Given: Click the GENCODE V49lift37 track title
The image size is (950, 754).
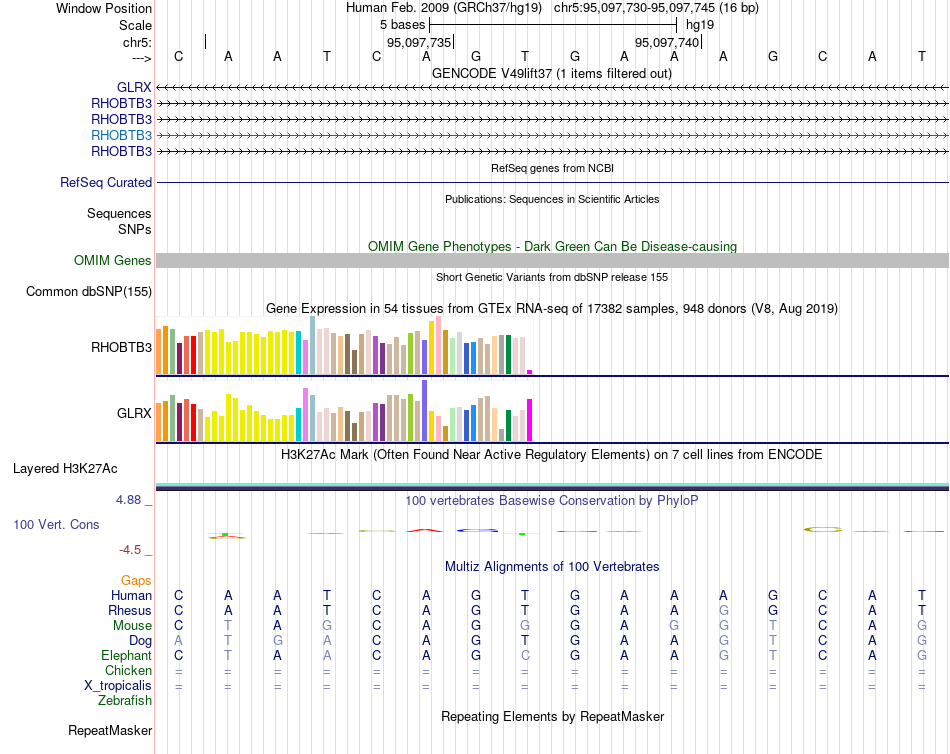Looking at the screenshot, I should pyautogui.click(x=552, y=74).
